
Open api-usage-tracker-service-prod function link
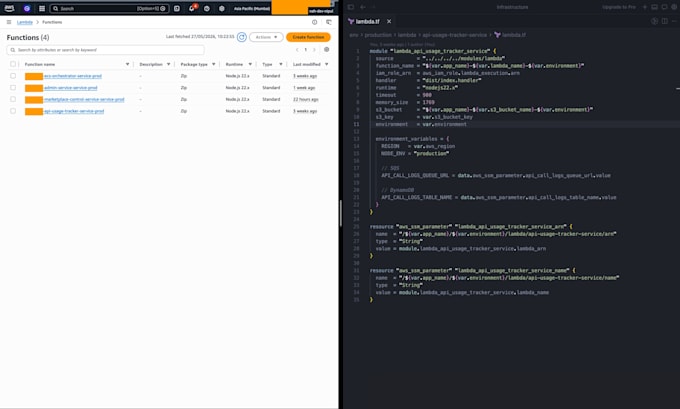74,111
